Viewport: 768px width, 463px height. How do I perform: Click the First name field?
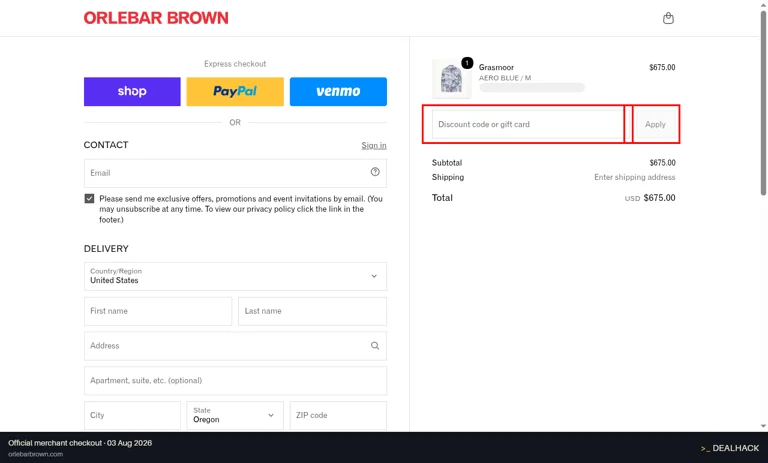pyautogui.click(x=158, y=311)
